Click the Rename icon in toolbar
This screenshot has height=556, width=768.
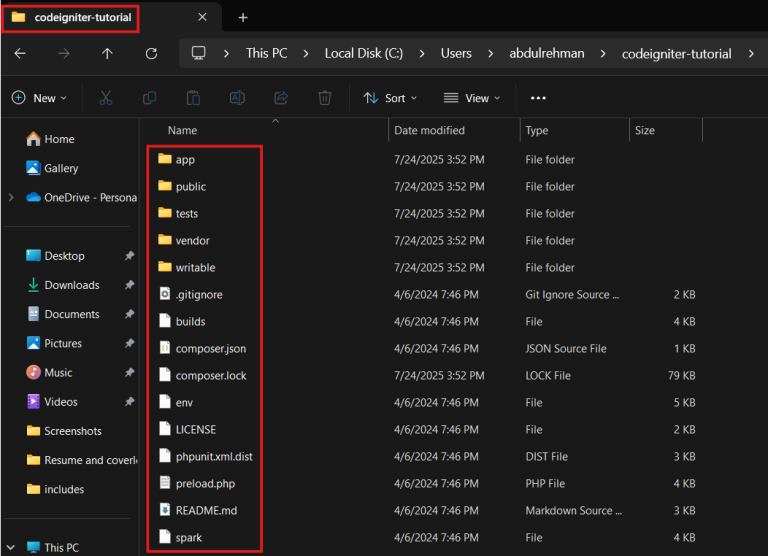point(238,98)
